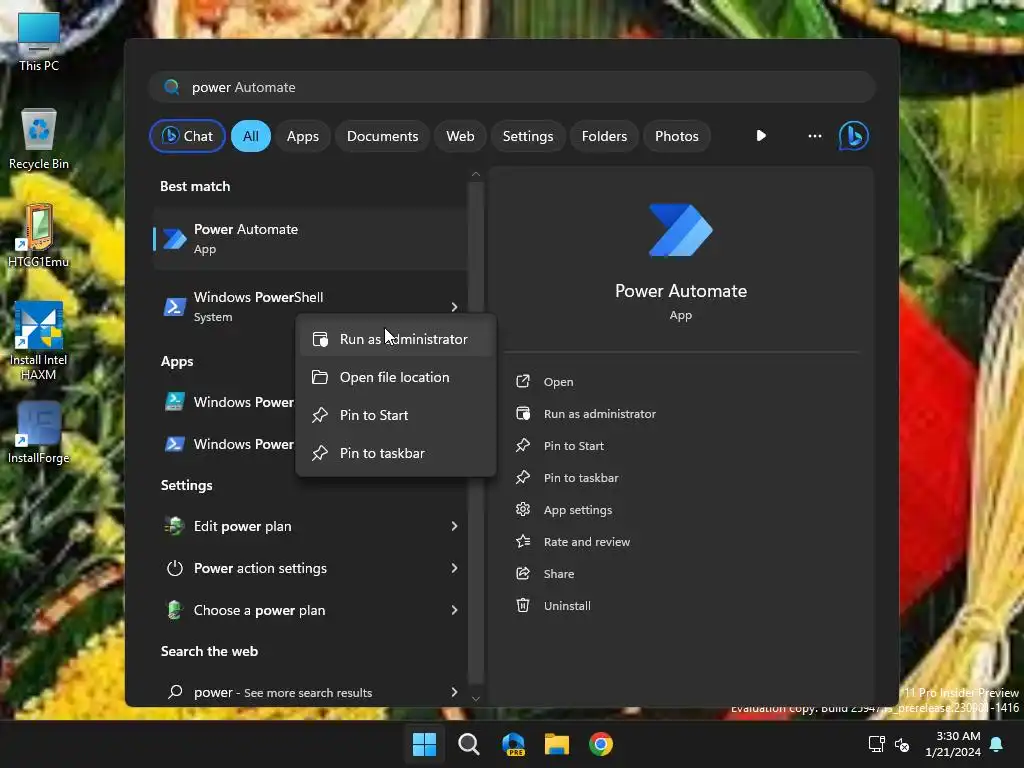Image resolution: width=1024 pixels, height=768 pixels.
Task: Select the Install Intel HAXM shortcut
Action: tap(39, 341)
